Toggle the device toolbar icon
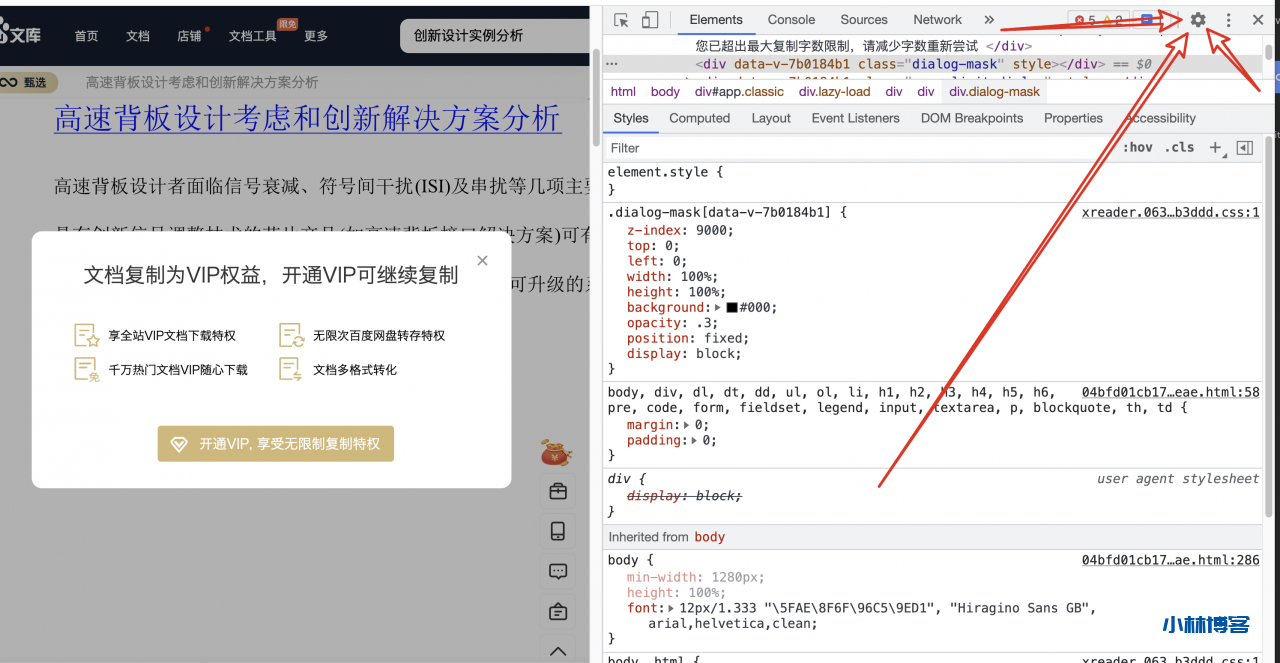The width and height of the screenshot is (1280, 663). pos(650,20)
